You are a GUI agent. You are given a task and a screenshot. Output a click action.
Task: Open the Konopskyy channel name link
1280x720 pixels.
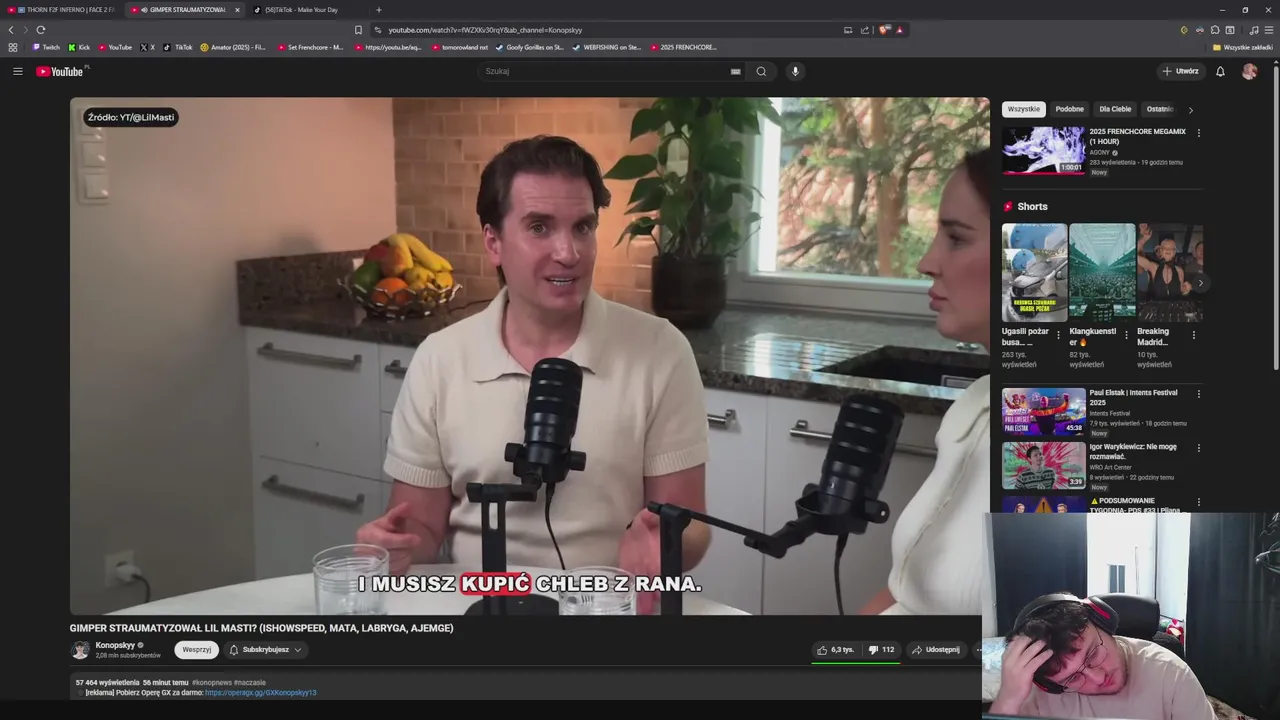click(x=114, y=645)
